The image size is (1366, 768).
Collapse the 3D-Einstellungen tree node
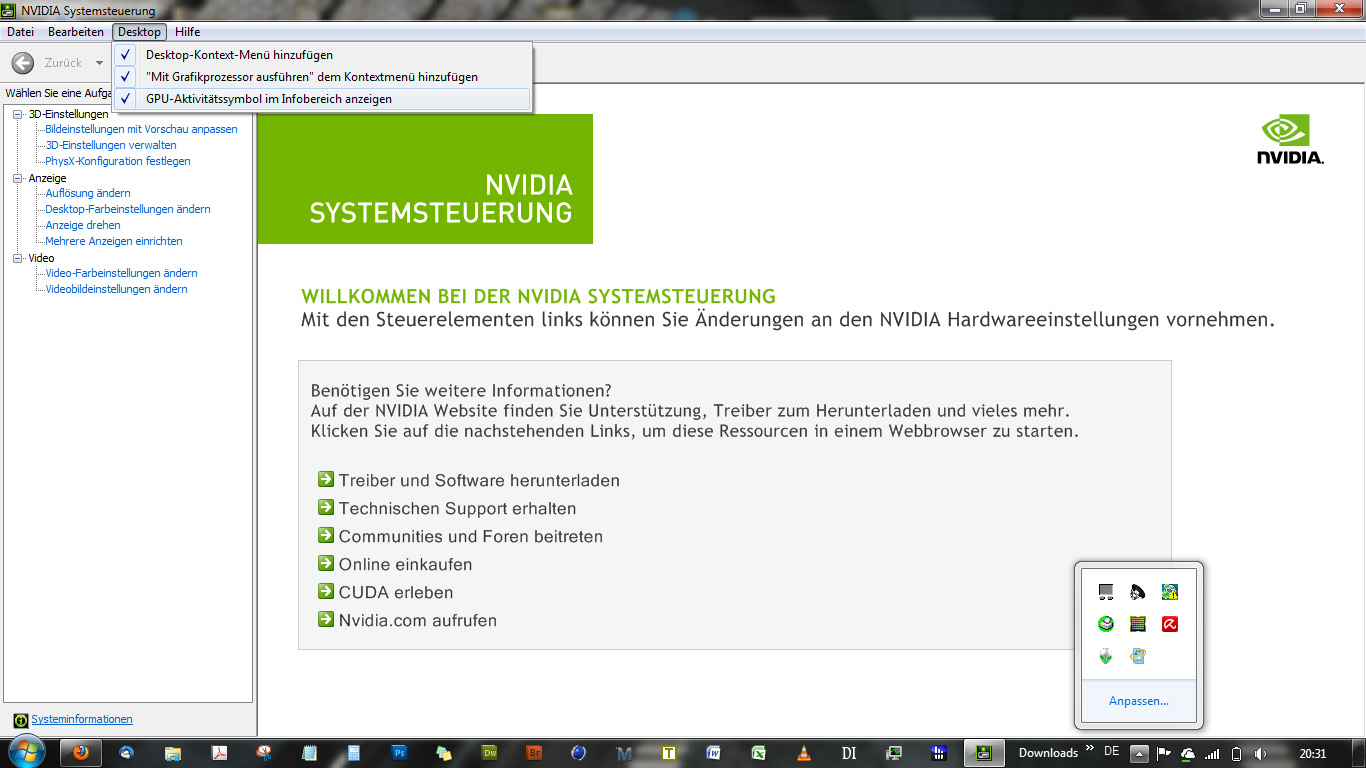[x=18, y=114]
